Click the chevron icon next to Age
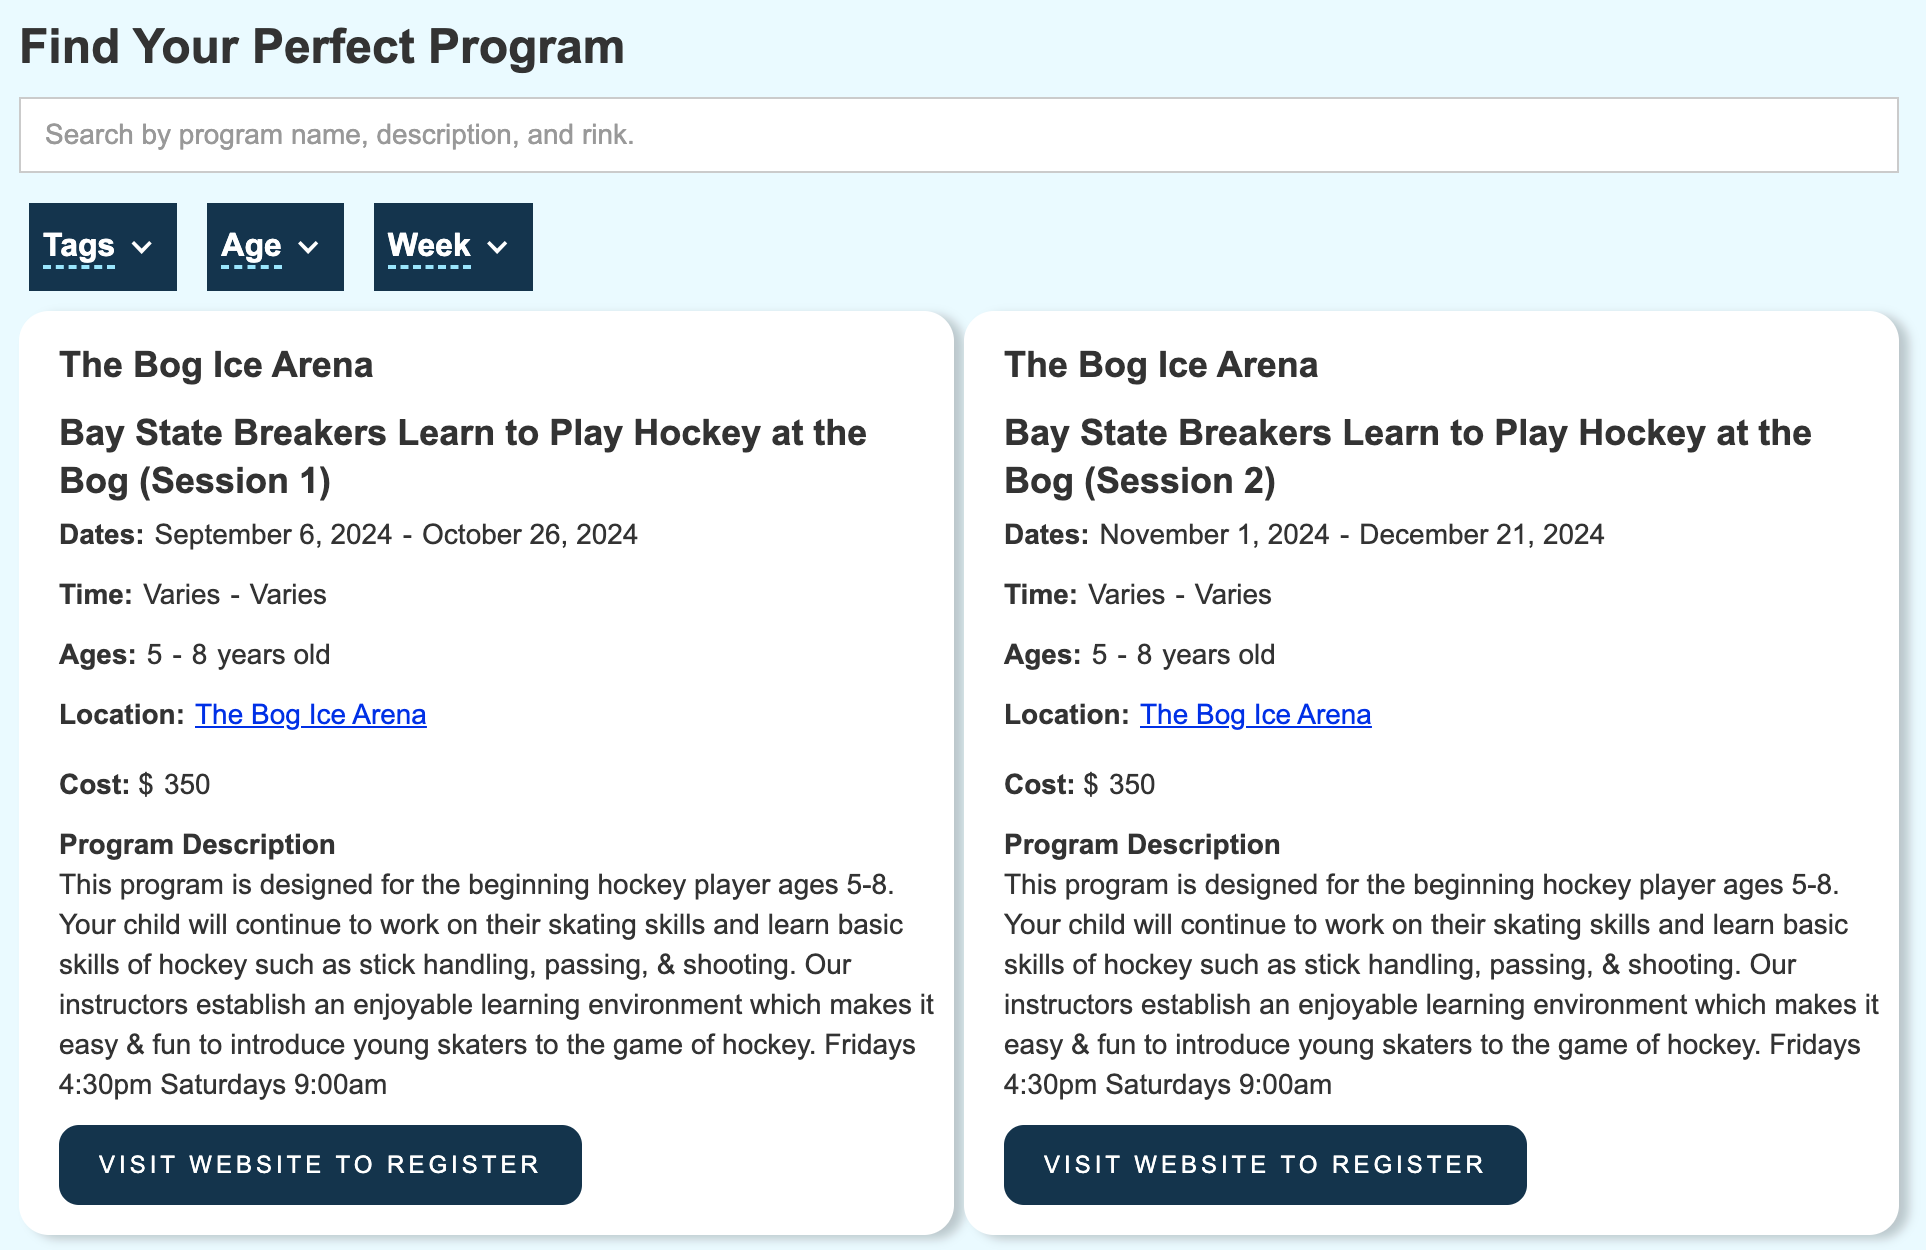 click(309, 247)
